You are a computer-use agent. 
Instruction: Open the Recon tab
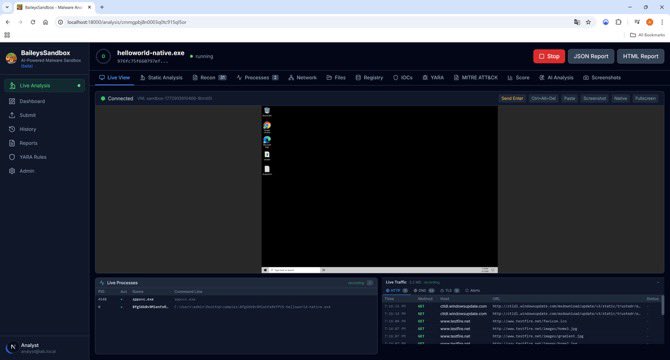(x=209, y=78)
